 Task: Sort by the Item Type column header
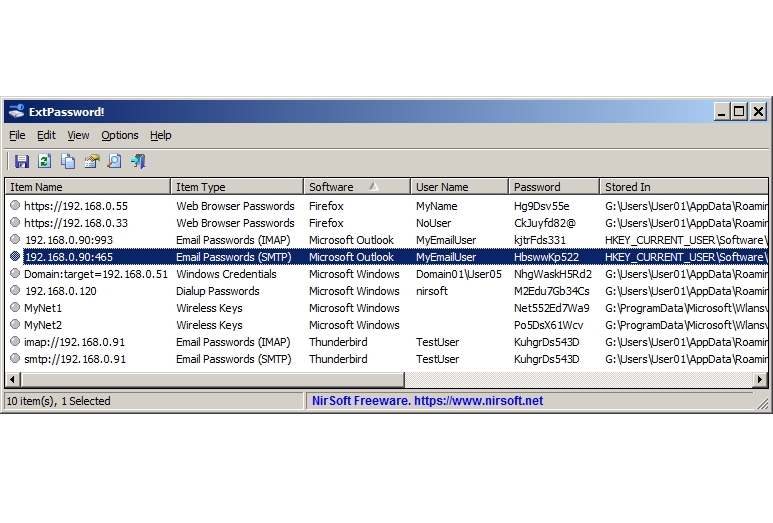(x=237, y=187)
